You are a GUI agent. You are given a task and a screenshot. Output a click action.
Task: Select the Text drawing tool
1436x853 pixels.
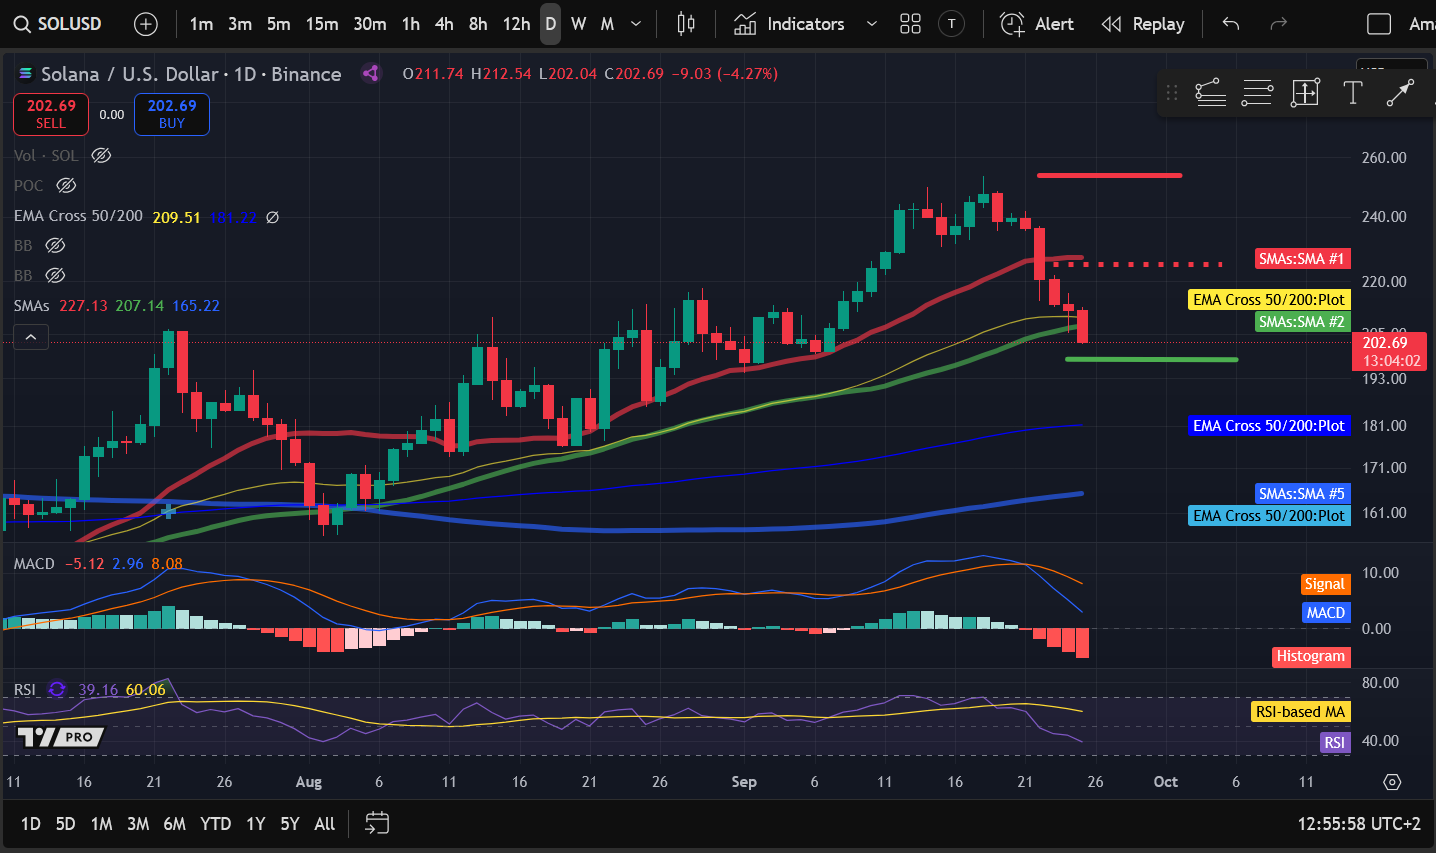point(1352,93)
